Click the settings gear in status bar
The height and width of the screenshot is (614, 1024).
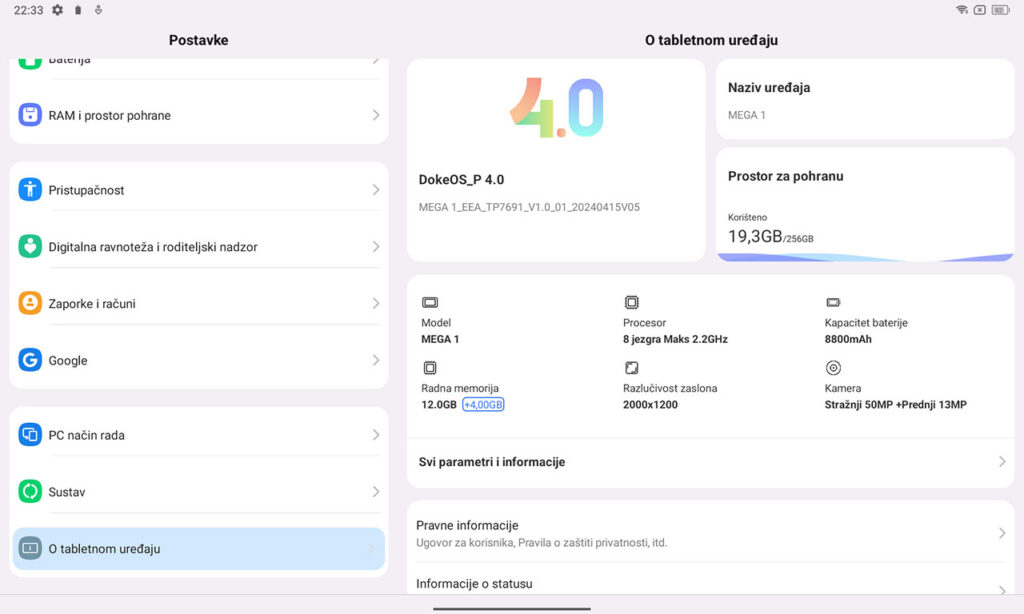[x=57, y=10]
